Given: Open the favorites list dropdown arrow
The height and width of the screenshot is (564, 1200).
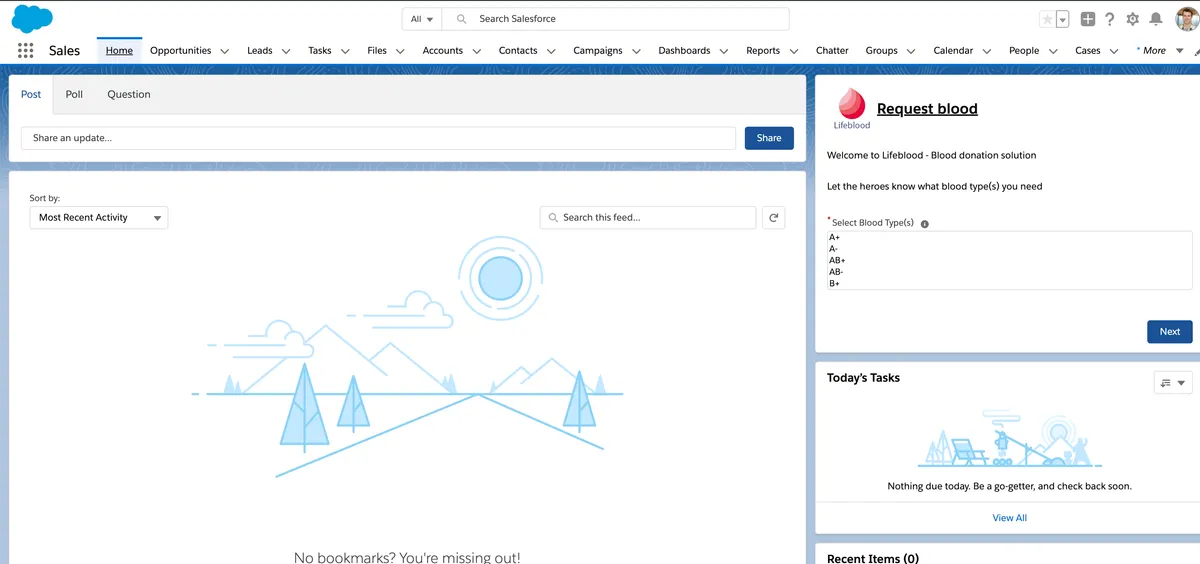Looking at the screenshot, I should coord(1062,19).
